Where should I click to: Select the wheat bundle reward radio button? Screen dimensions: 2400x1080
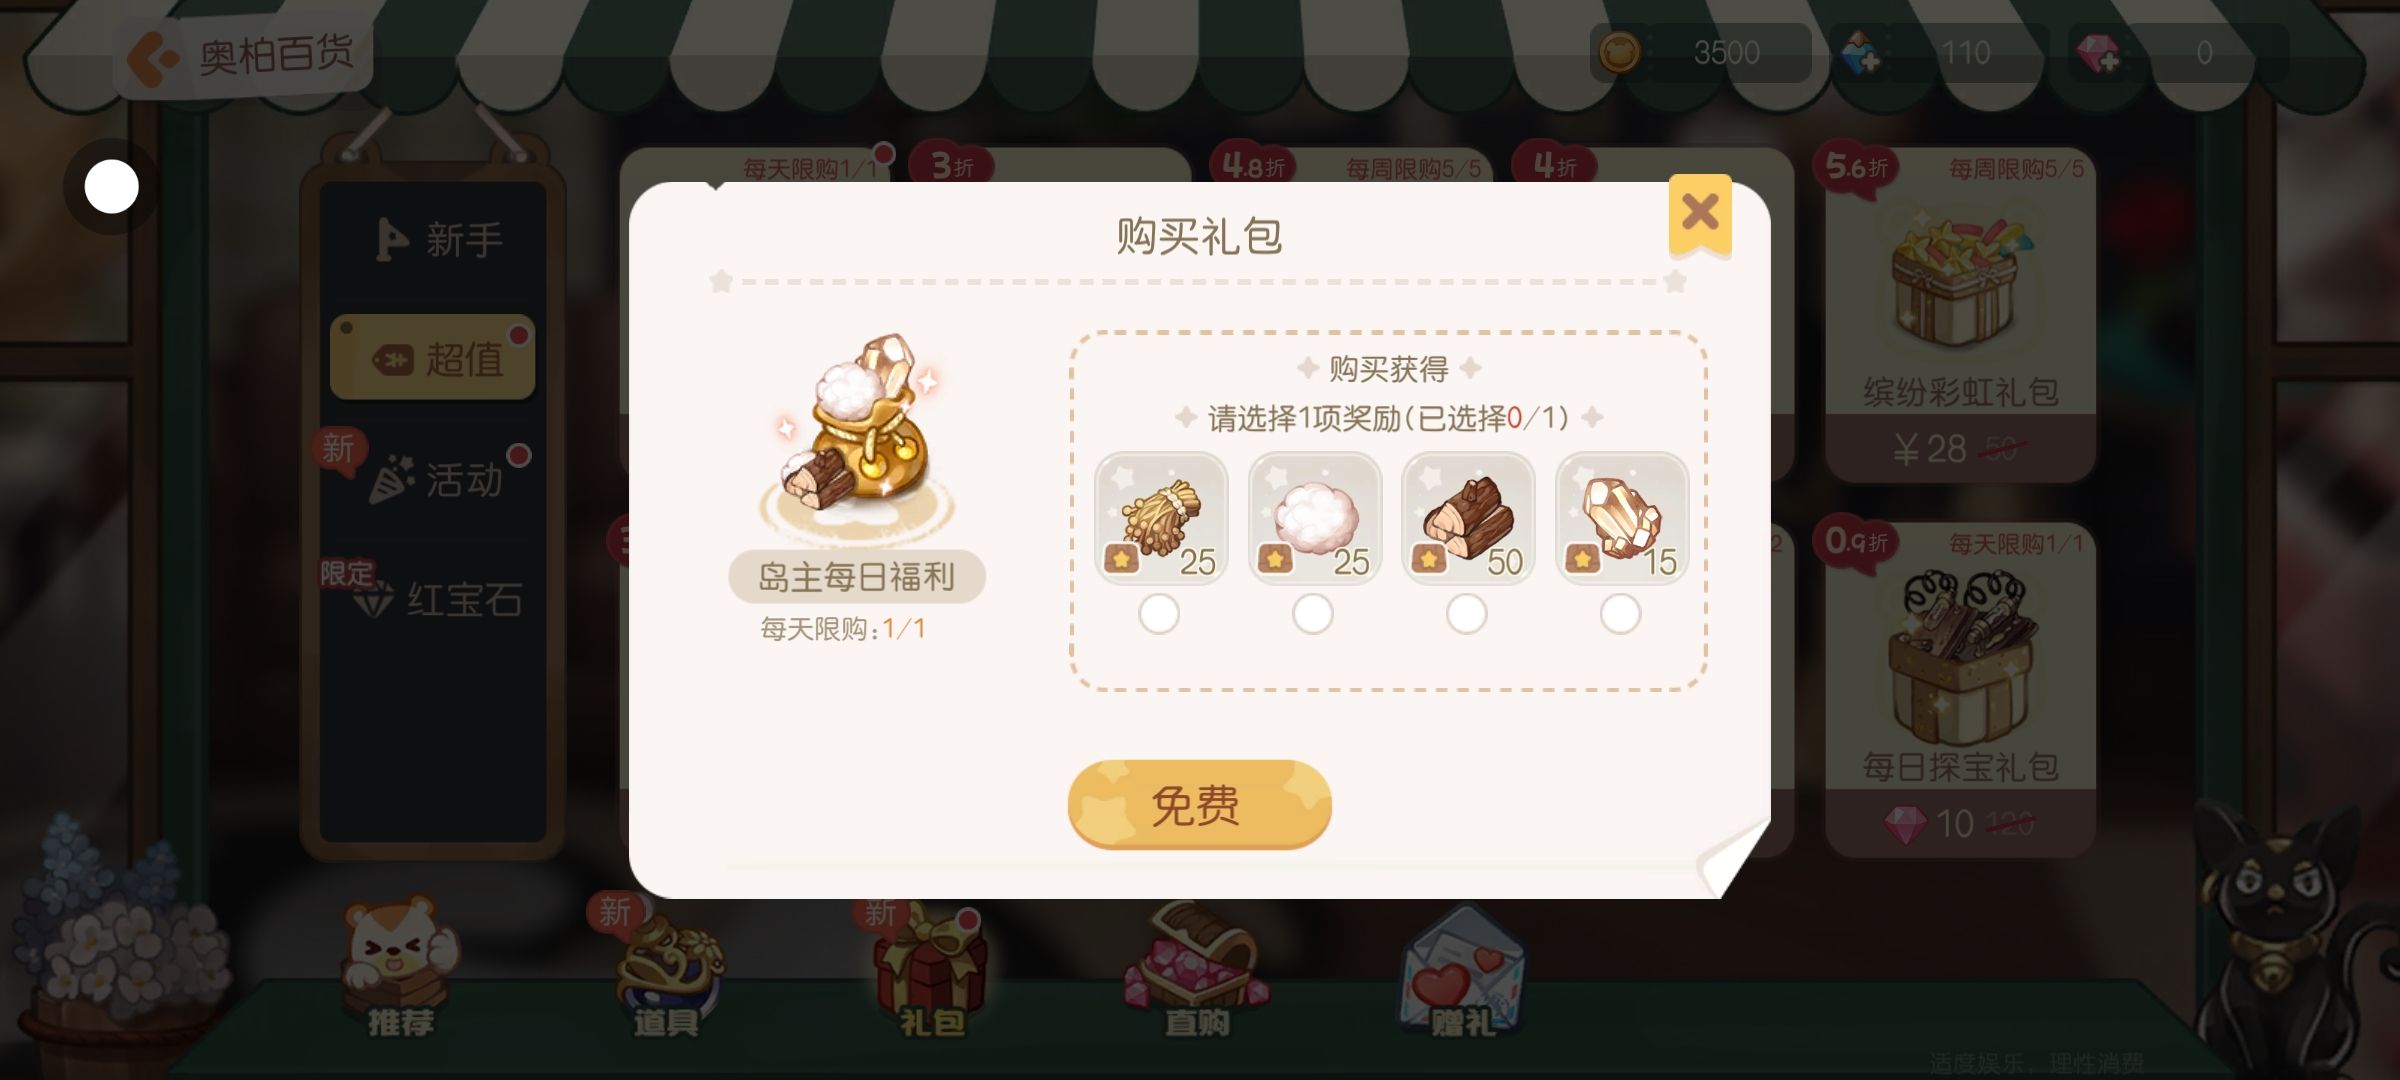(x=1159, y=613)
